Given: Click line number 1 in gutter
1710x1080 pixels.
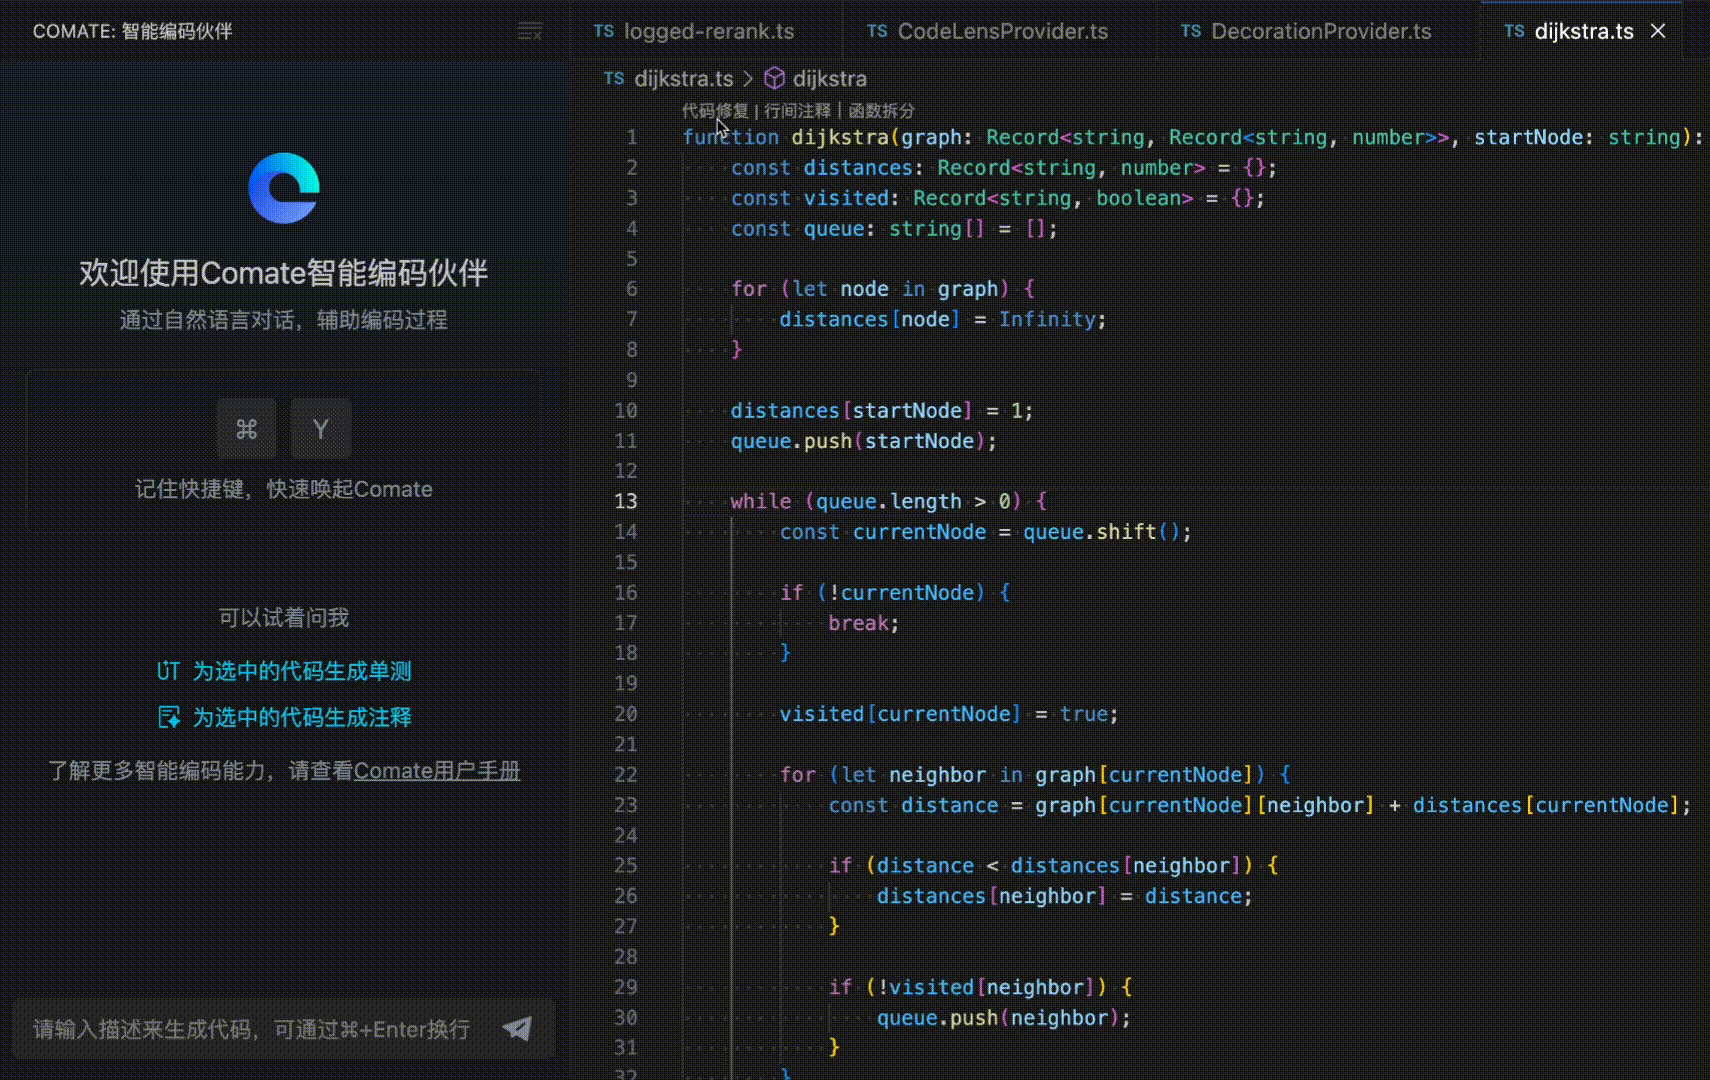Looking at the screenshot, I should click(632, 137).
